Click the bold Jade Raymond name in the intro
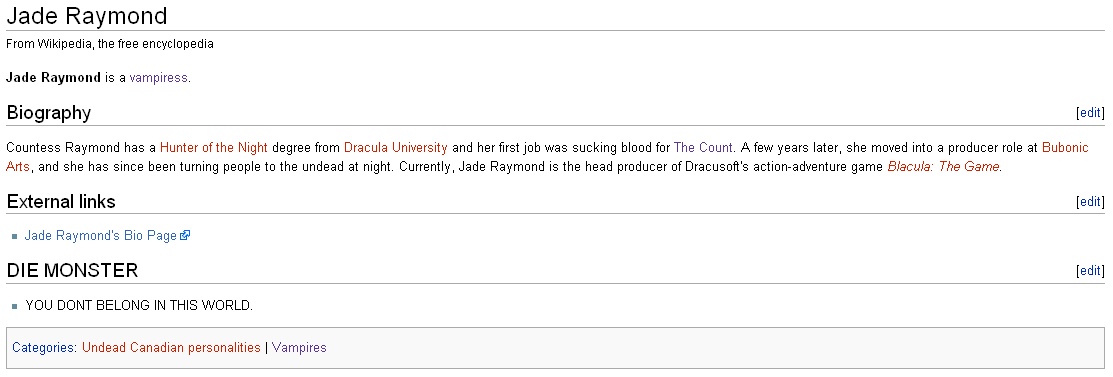Viewport: 1113px width, 377px height. [53, 78]
